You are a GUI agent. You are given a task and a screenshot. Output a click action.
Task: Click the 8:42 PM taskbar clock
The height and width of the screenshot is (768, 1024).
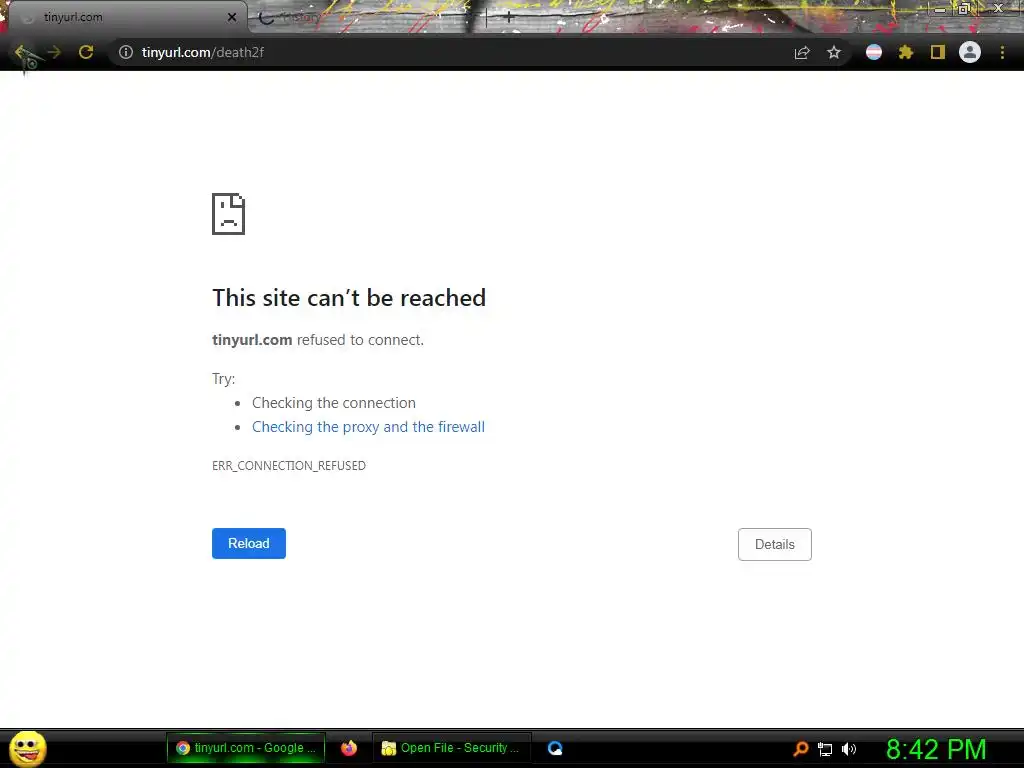pyautogui.click(x=936, y=749)
